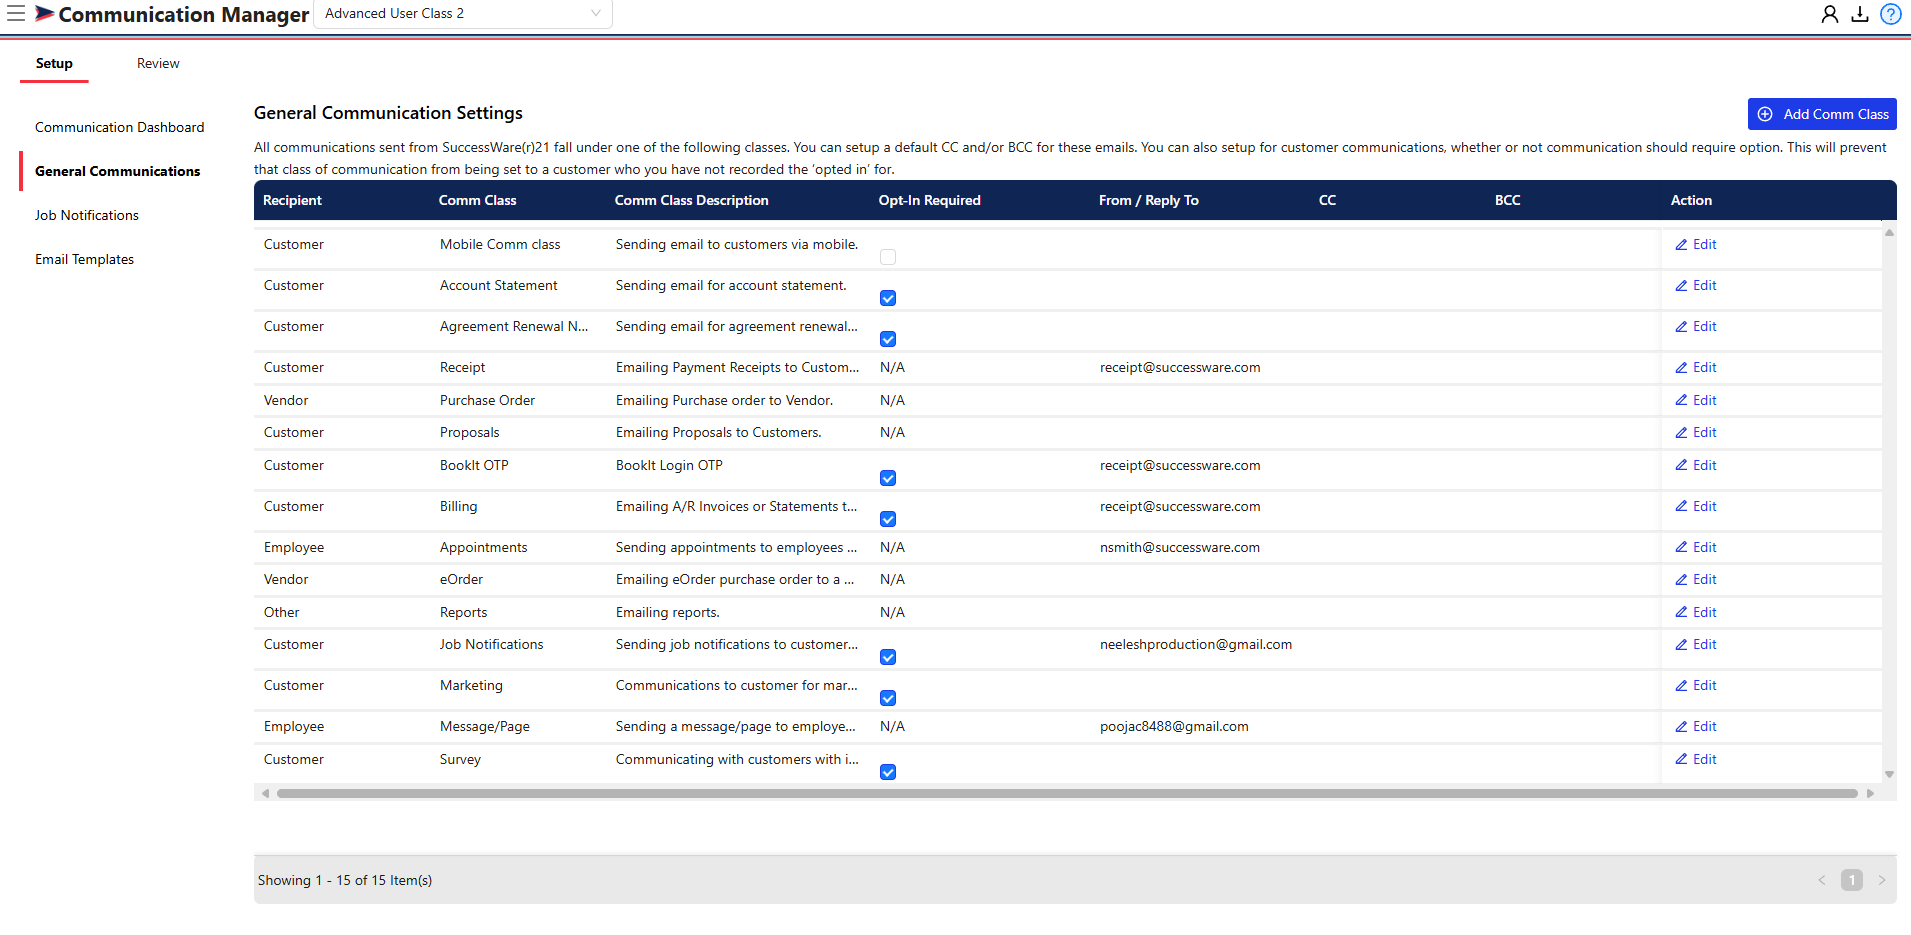Open the user profile icon
Image resolution: width=1911 pixels, height=935 pixels.
click(x=1829, y=14)
